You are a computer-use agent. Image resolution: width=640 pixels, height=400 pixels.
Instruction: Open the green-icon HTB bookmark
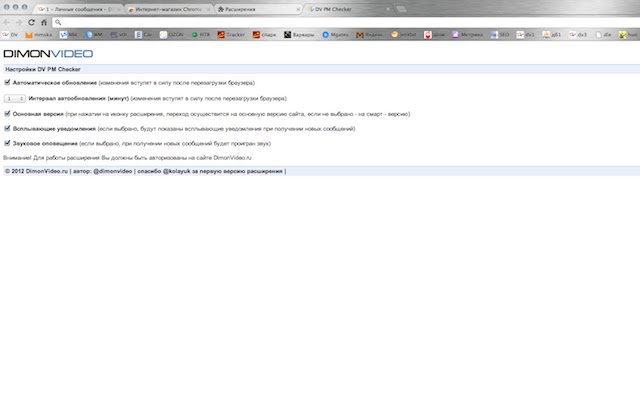tap(200, 35)
